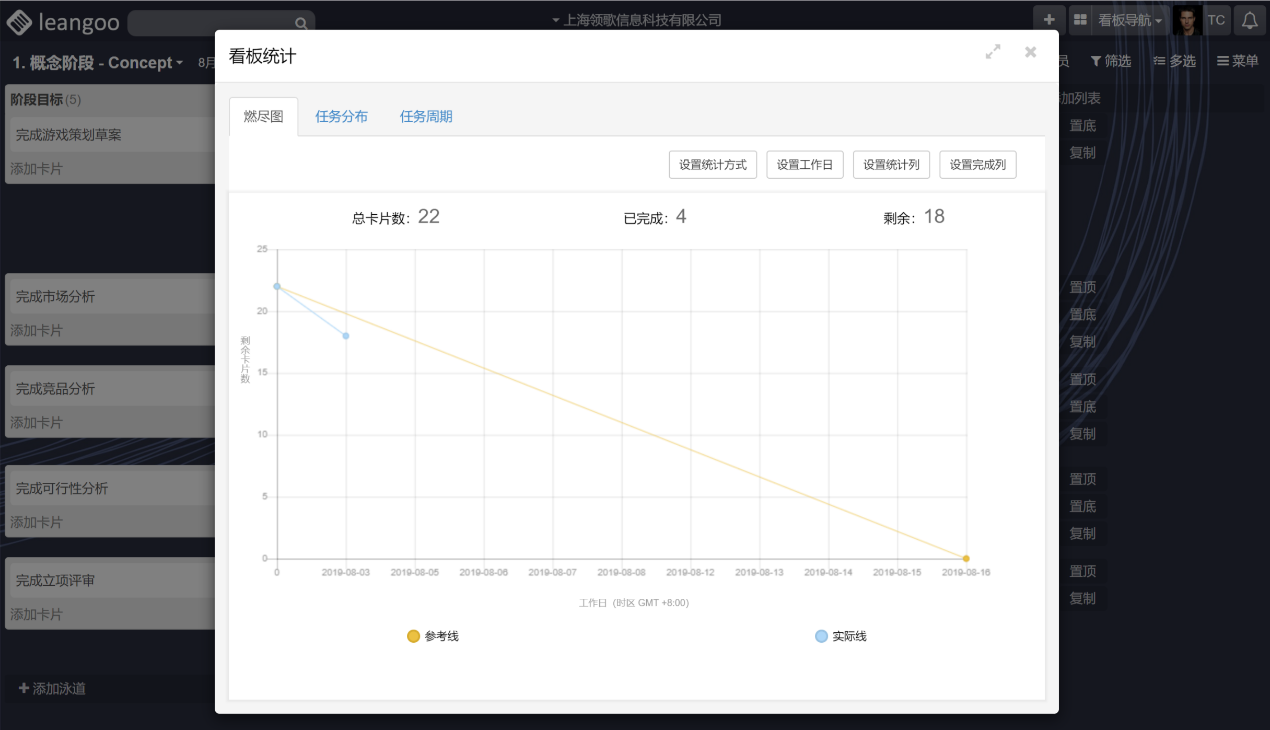Click the actual line point at 2019-08-03

point(346,336)
